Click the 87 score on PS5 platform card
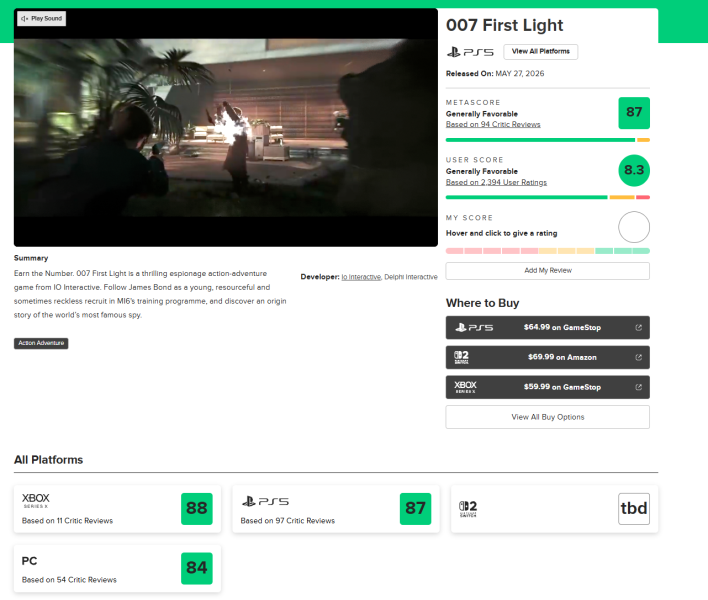Image resolution: width=708 pixels, height=600 pixels. [415, 509]
